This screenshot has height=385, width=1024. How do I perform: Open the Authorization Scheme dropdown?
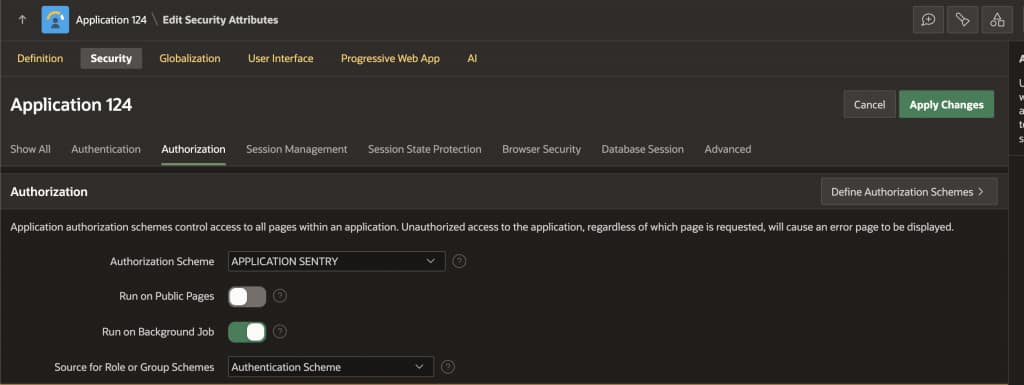click(x=336, y=261)
